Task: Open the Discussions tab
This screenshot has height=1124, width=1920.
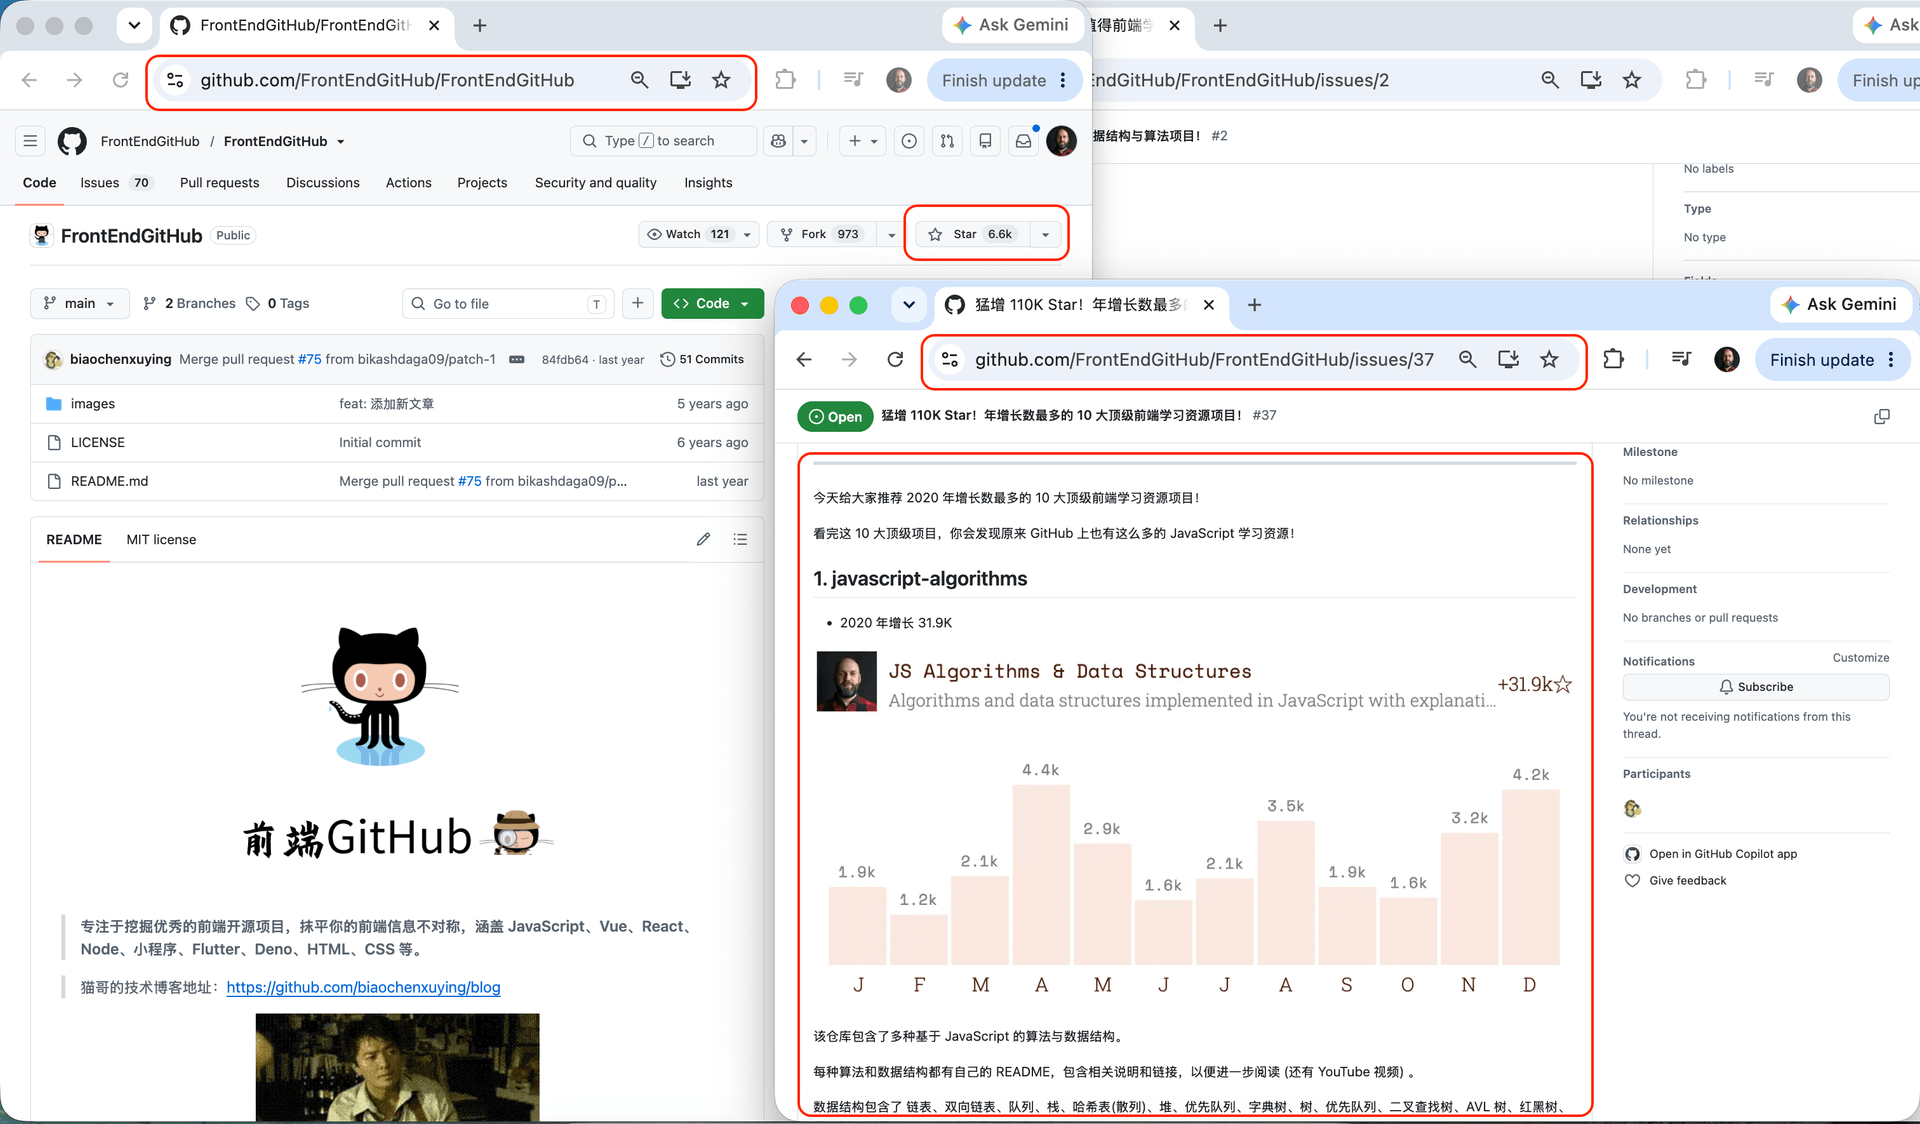Action: point(323,183)
